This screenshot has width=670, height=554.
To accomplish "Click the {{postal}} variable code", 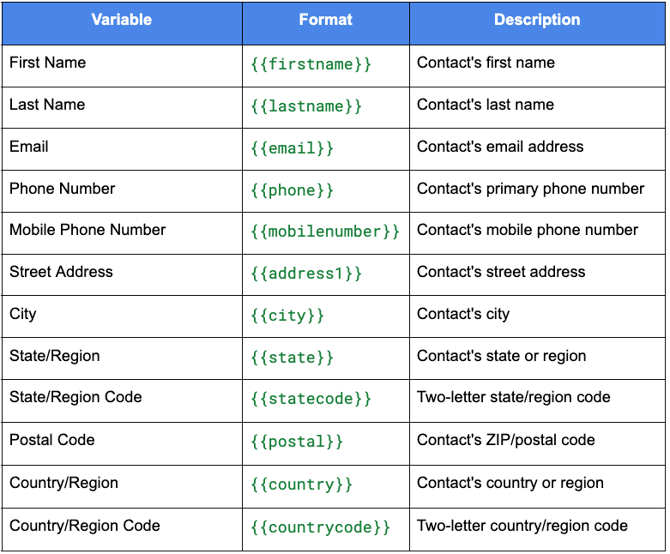I will [297, 442].
